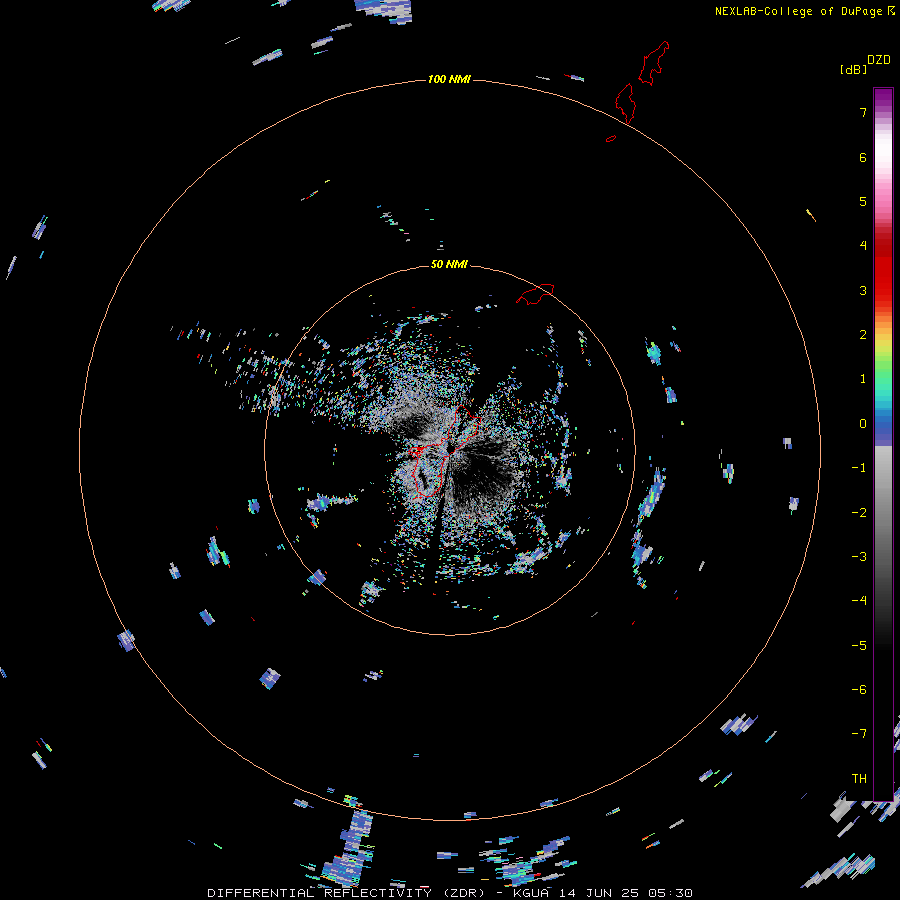Click the DZD legend title

click(879, 60)
